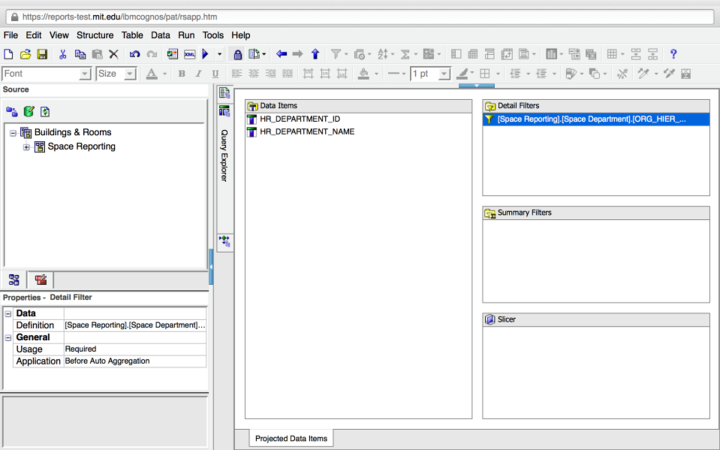Open the Toolbox tab in source pane
This screenshot has width=720, height=450.
tap(41, 280)
